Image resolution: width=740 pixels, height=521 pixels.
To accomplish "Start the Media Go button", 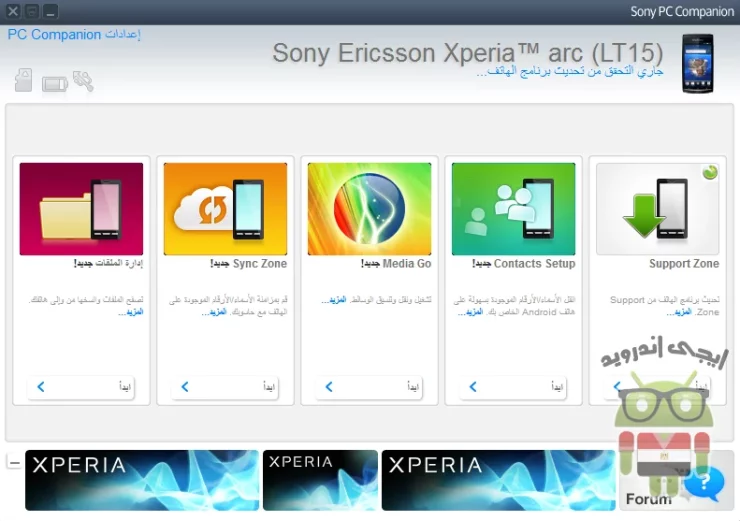I will click(369, 387).
